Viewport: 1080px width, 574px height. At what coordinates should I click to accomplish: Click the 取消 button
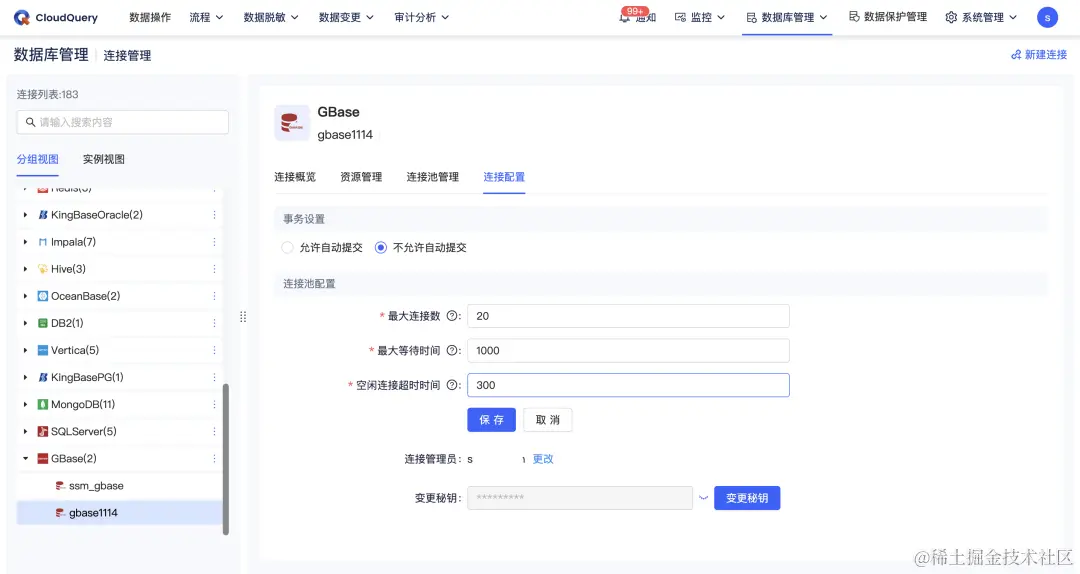[x=548, y=420]
